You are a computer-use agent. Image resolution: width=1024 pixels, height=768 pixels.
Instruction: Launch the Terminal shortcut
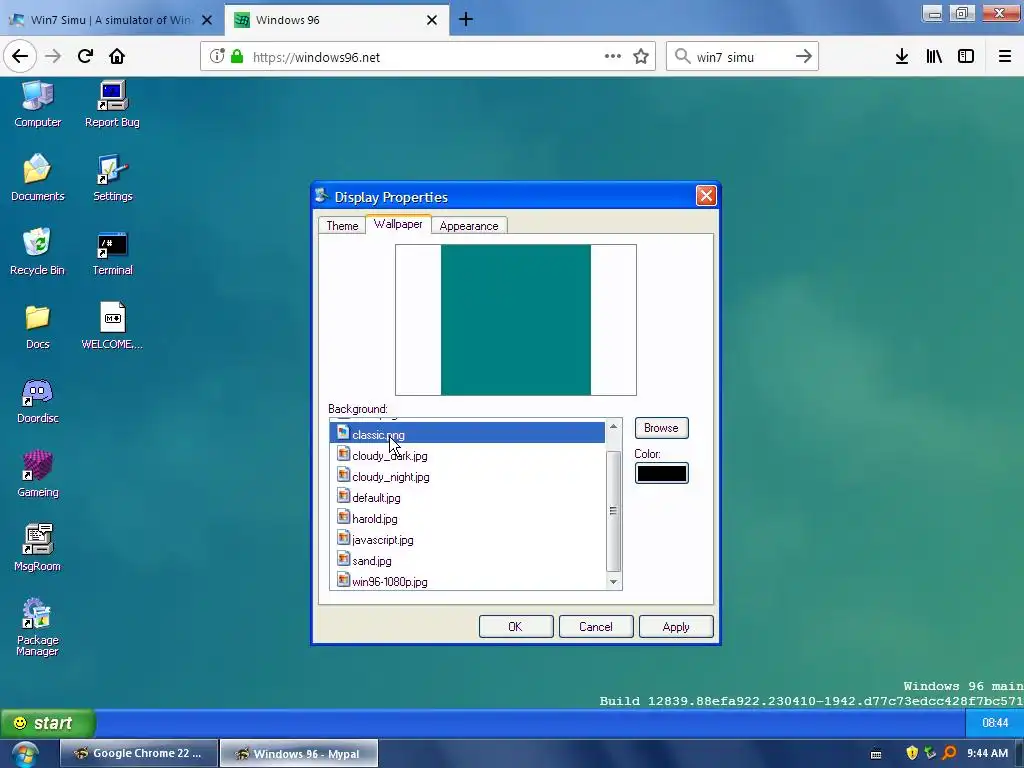[x=112, y=252]
